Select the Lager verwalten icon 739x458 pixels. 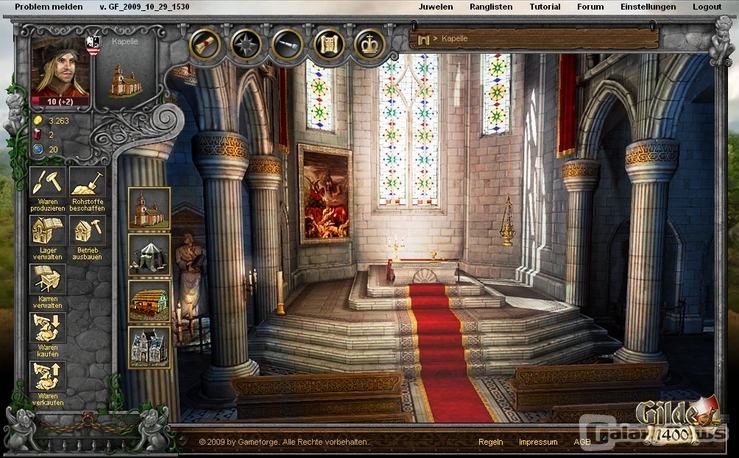click(x=47, y=233)
